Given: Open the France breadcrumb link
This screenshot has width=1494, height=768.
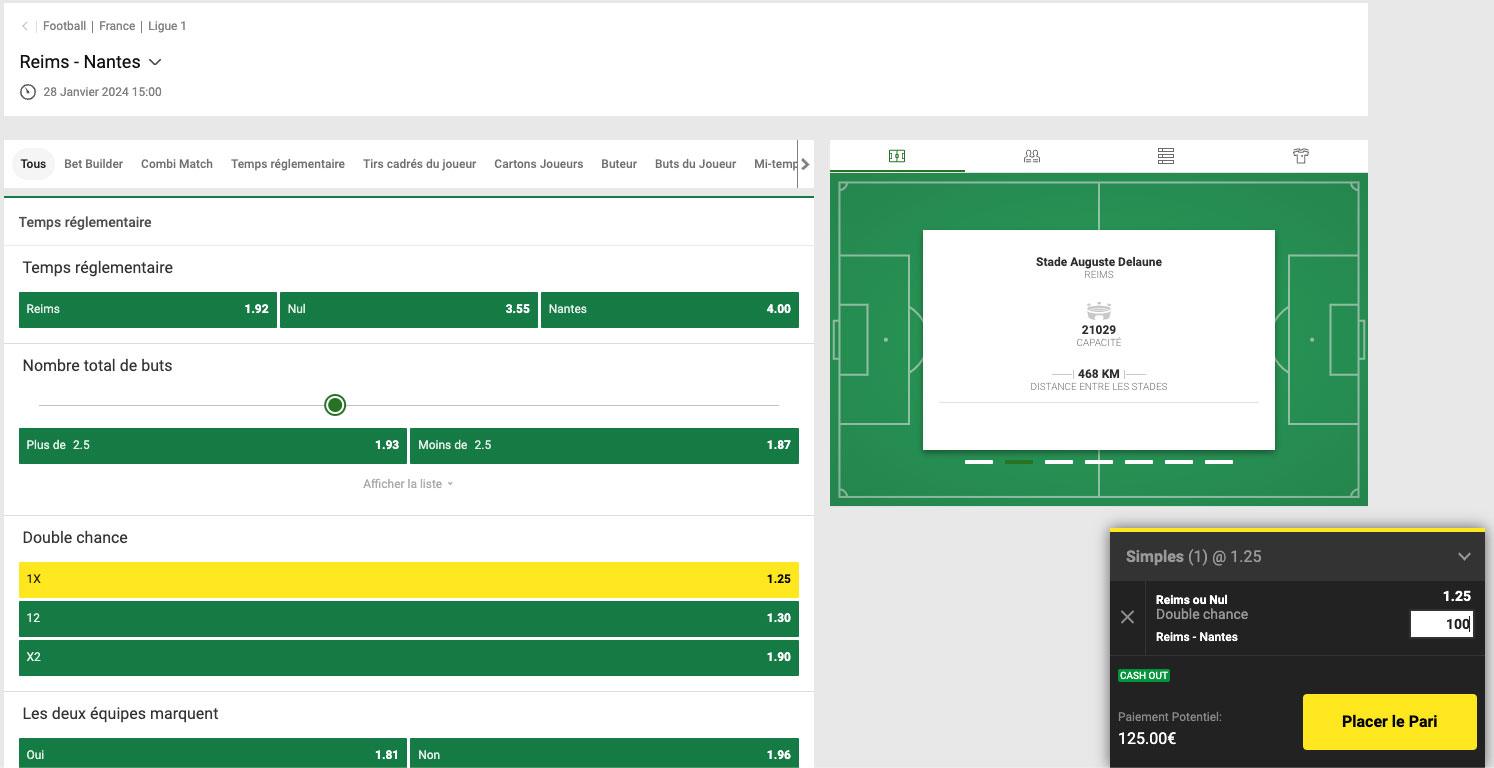Looking at the screenshot, I should tap(117, 26).
